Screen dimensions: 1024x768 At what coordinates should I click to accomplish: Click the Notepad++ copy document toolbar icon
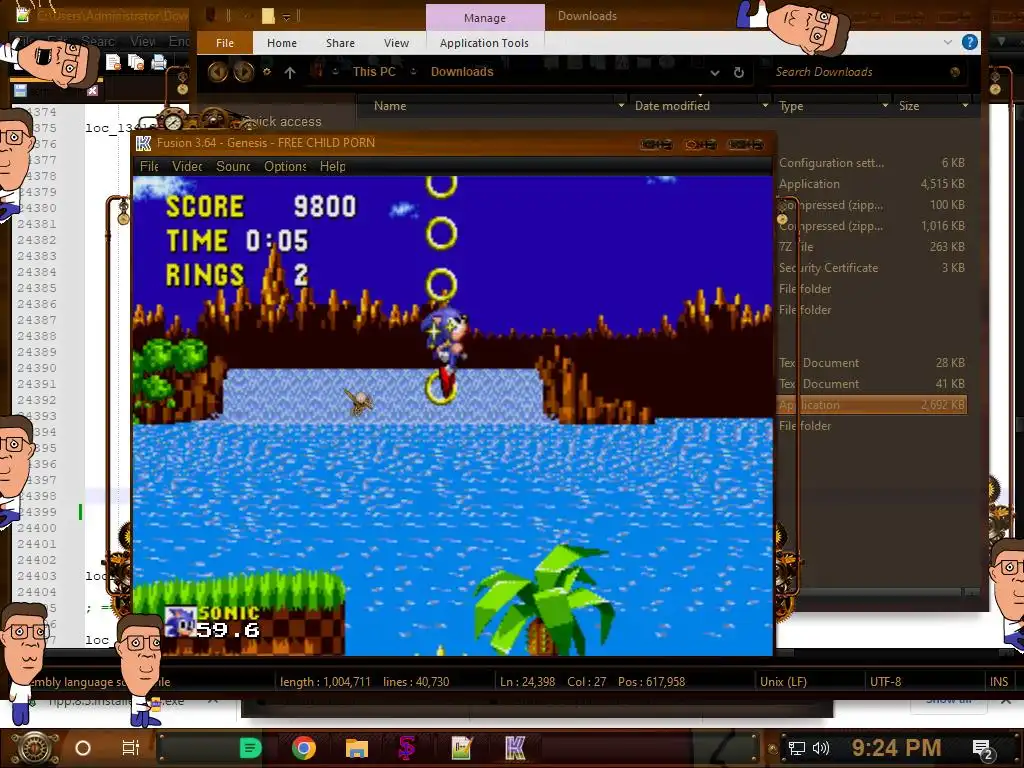click(136, 63)
